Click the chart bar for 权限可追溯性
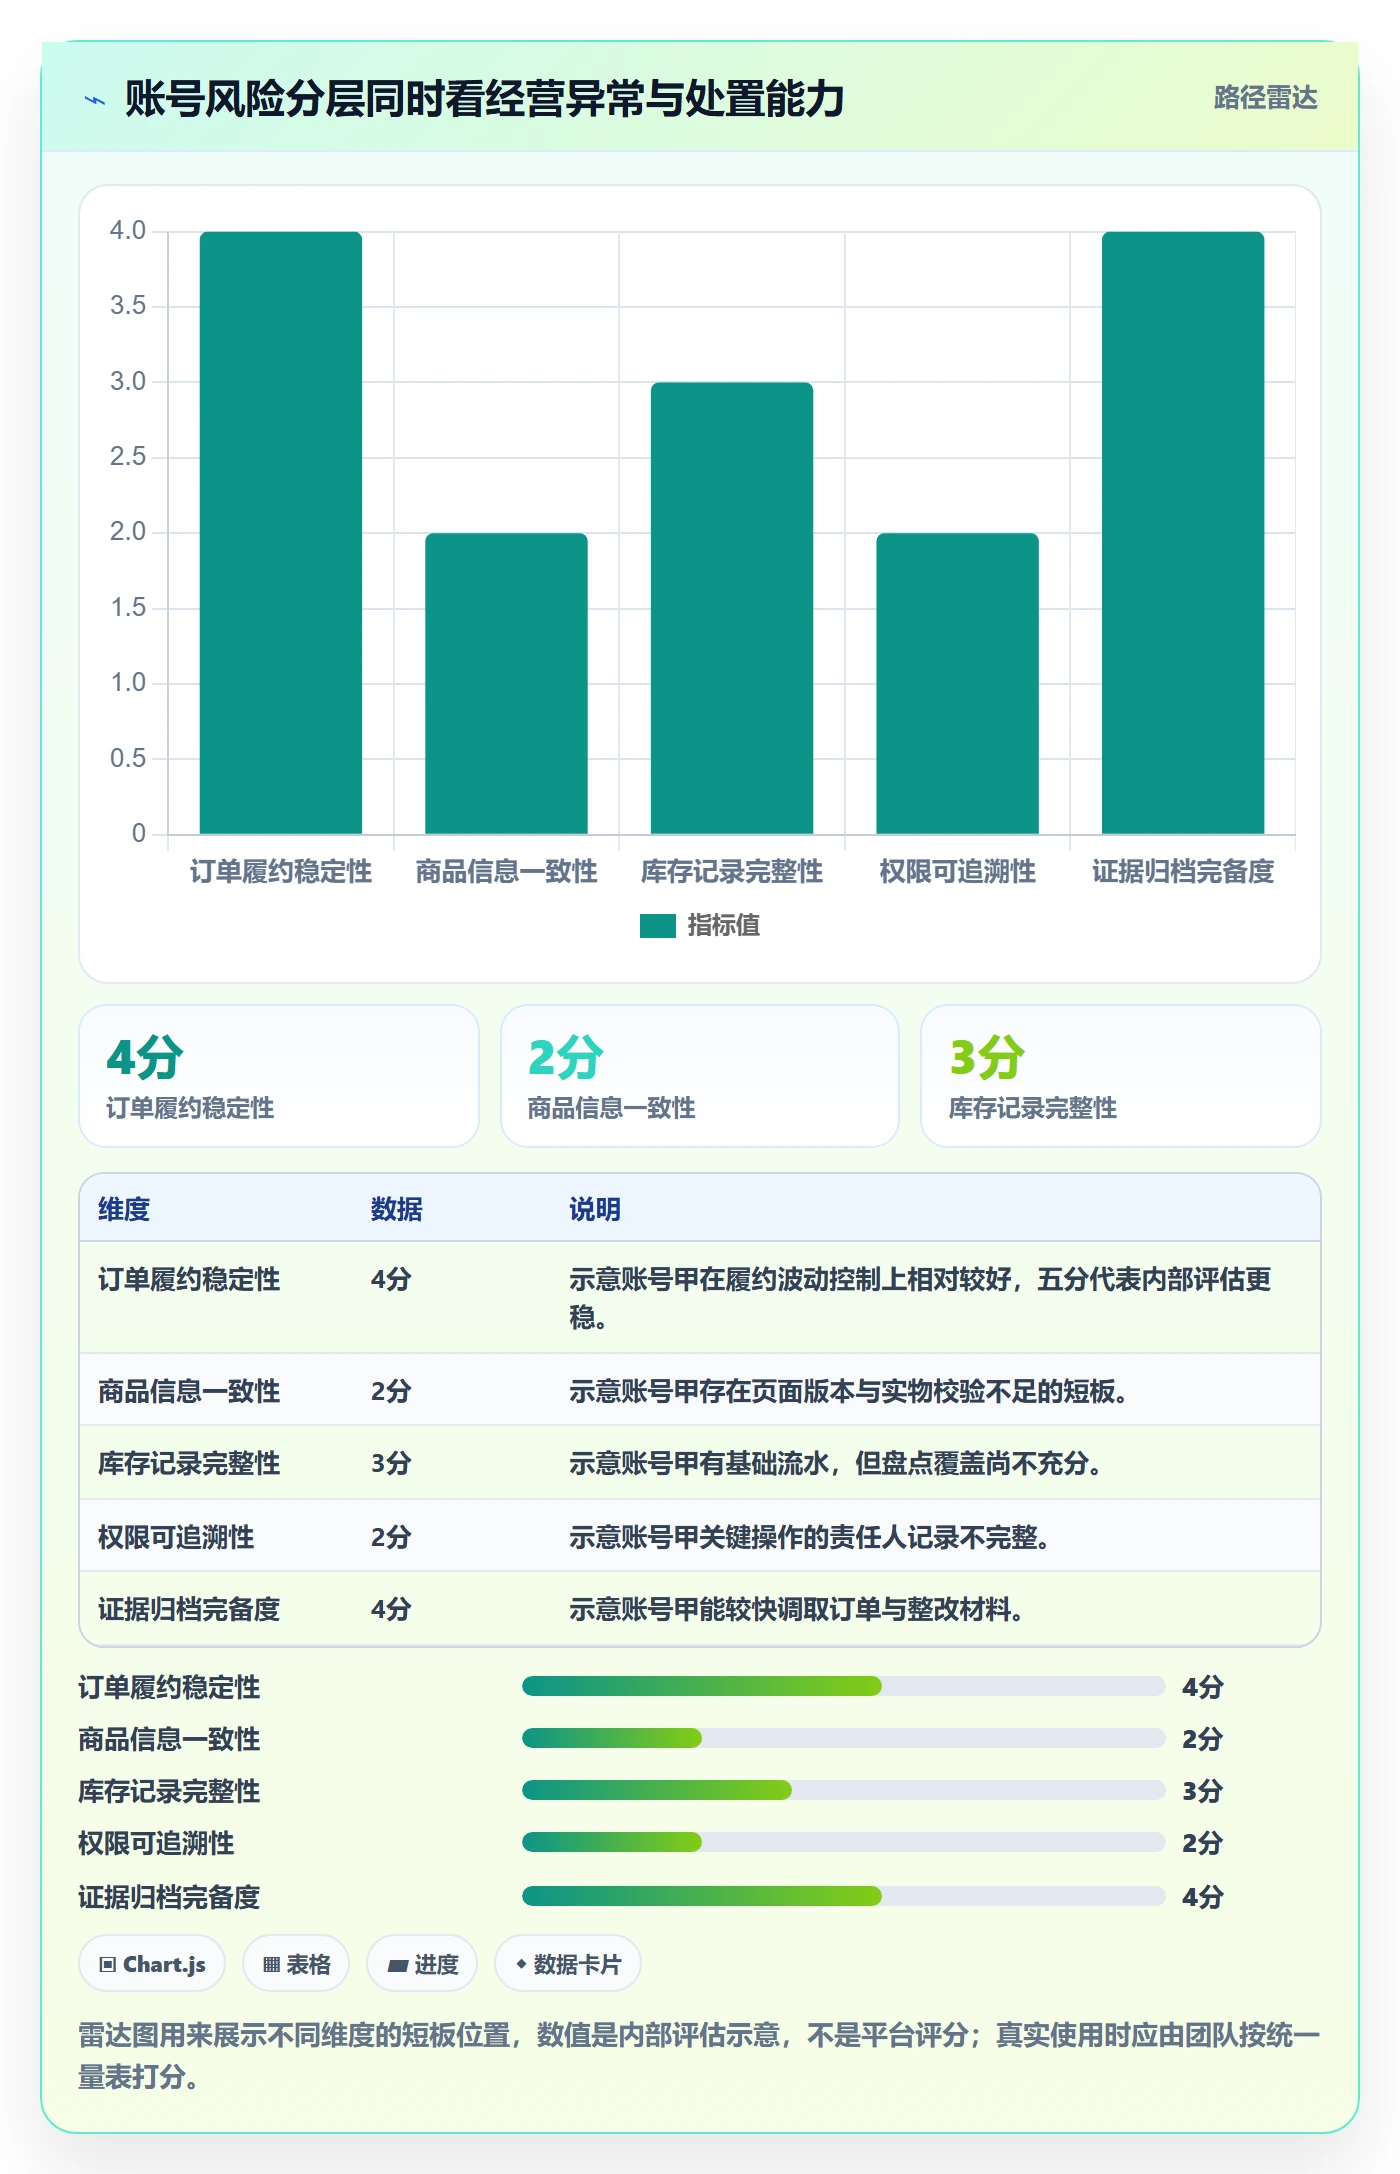Image resolution: width=1400 pixels, height=2174 pixels. tap(957, 683)
